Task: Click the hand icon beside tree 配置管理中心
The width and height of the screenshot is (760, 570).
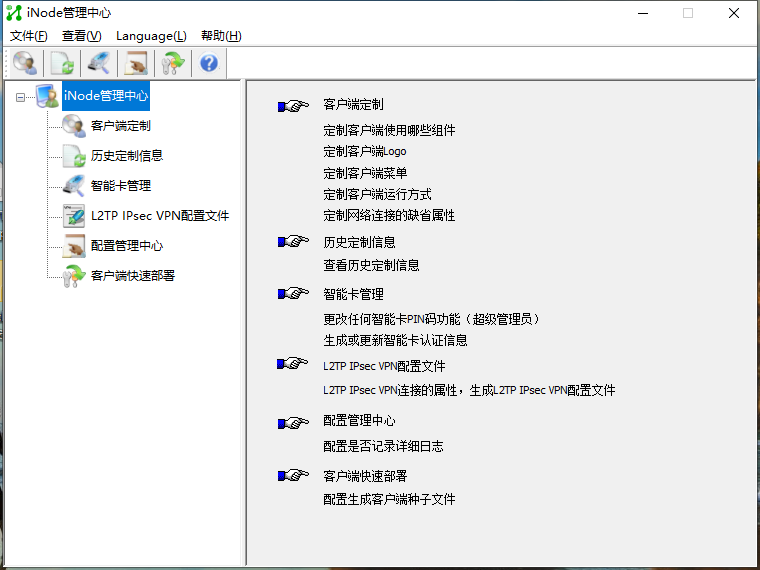Action: click(x=74, y=246)
